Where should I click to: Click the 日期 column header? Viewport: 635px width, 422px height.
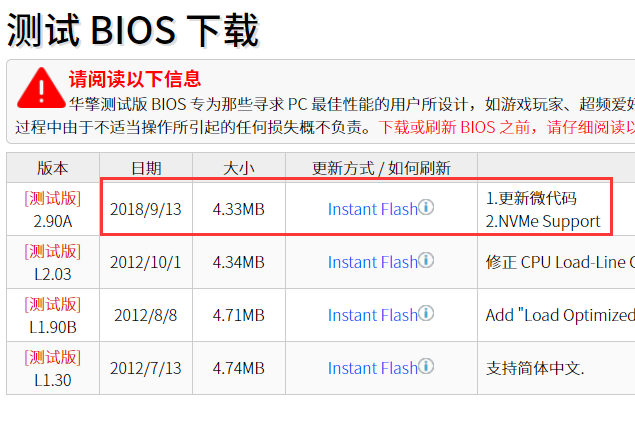[x=146, y=168]
